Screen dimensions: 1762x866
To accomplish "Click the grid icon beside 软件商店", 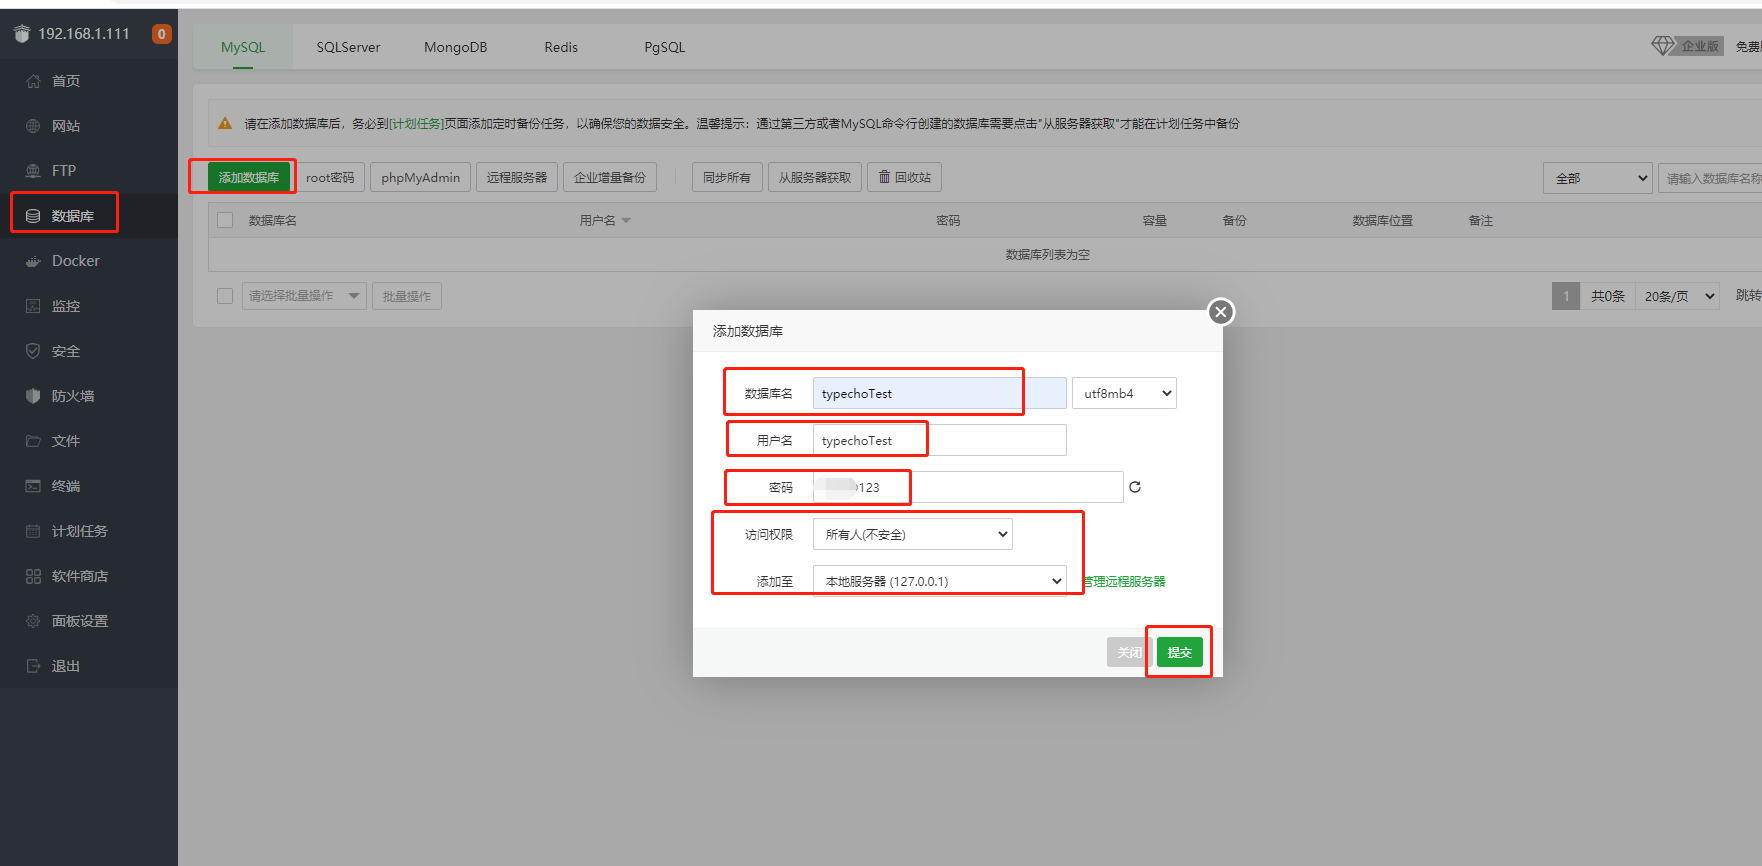I will coord(33,576).
